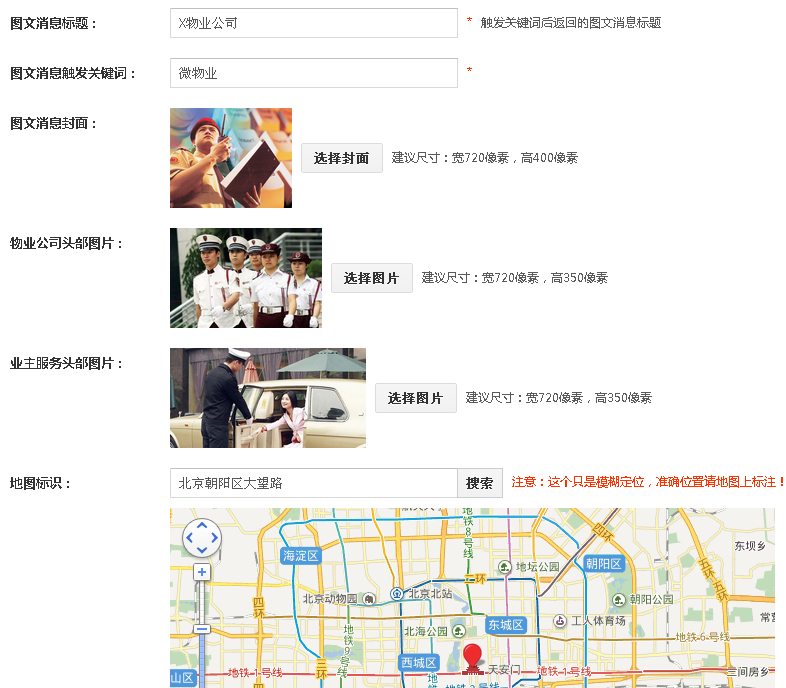Click the 图文消息封面 cover thumbnail
This screenshot has height=688, width=786.
pos(231,158)
